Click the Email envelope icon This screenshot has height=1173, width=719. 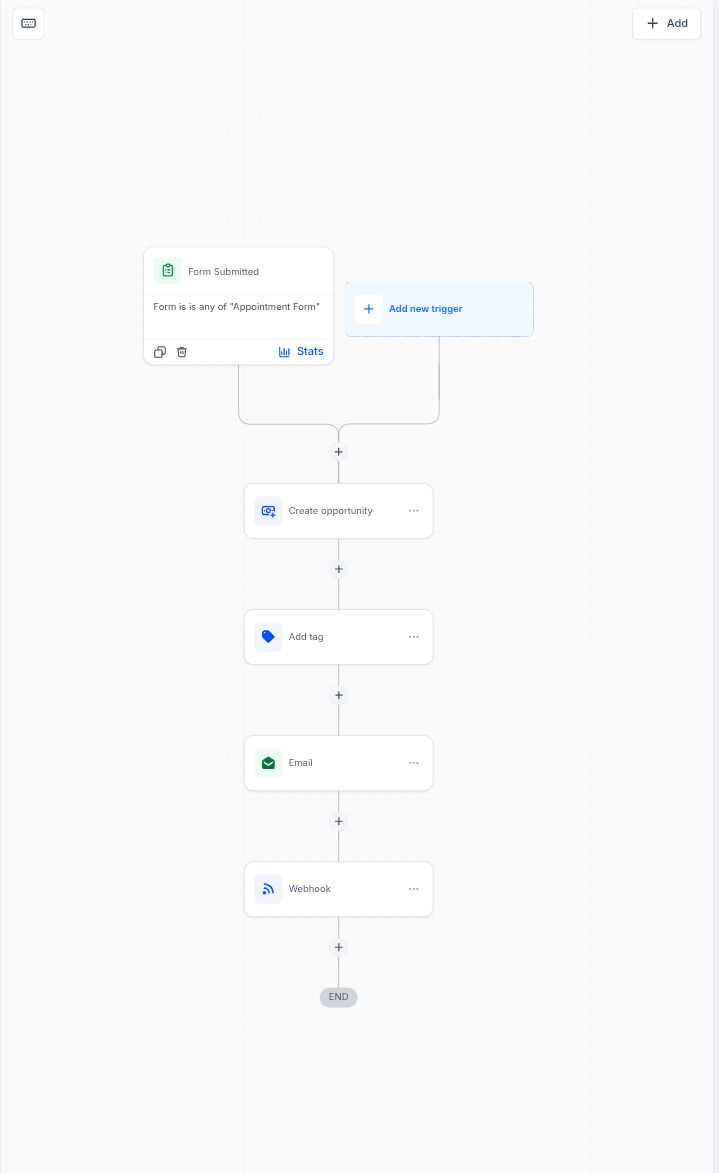point(268,763)
